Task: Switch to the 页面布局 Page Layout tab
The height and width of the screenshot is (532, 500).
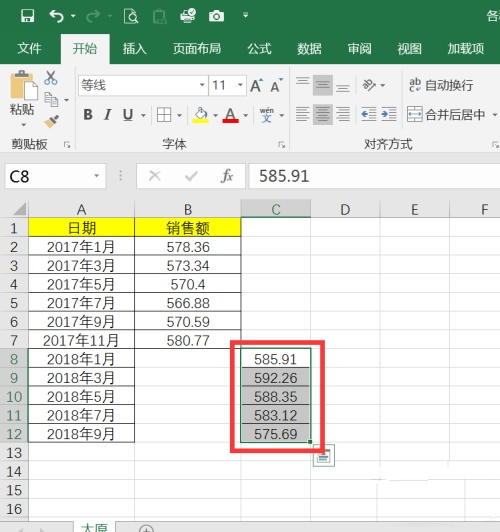Action: [197, 49]
